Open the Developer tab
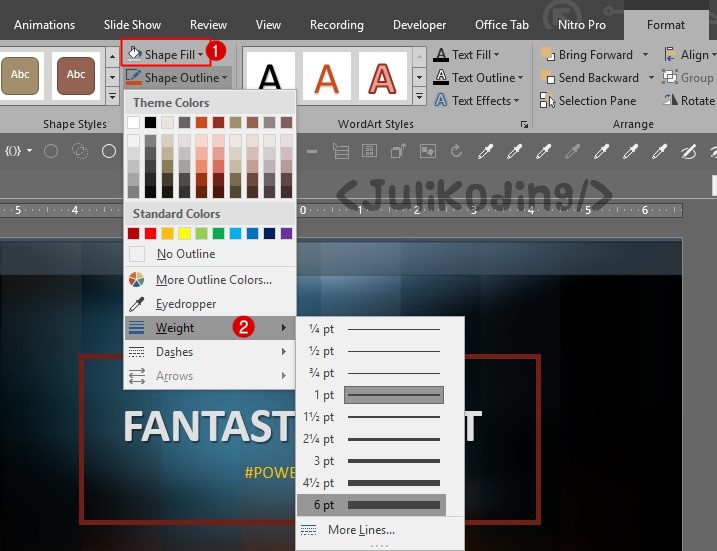This screenshot has height=551, width=717. 419,25
